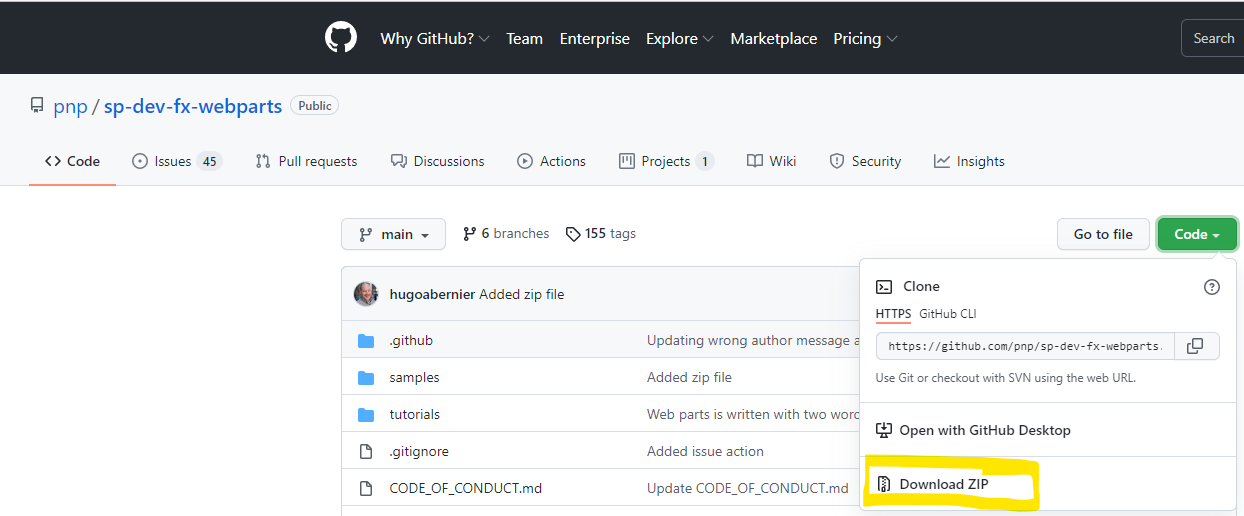Open the Added zip file commit message
This screenshot has width=1244, height=516.
tap(521, 294)
